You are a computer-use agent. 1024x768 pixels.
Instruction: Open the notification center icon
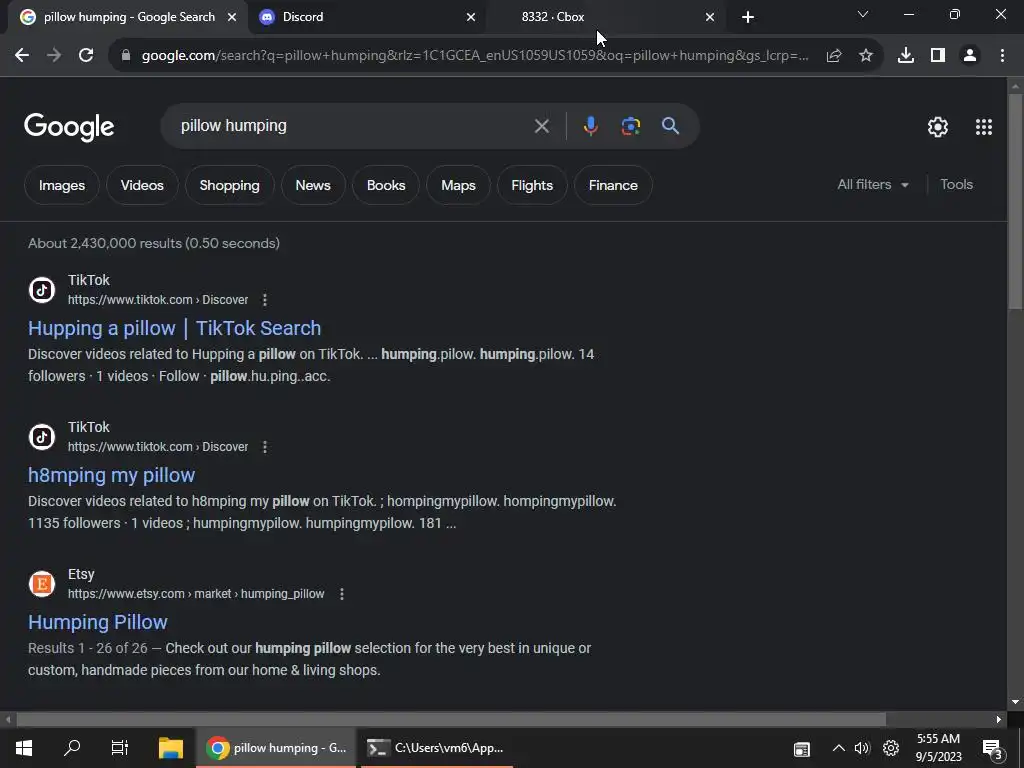(993, 749)
